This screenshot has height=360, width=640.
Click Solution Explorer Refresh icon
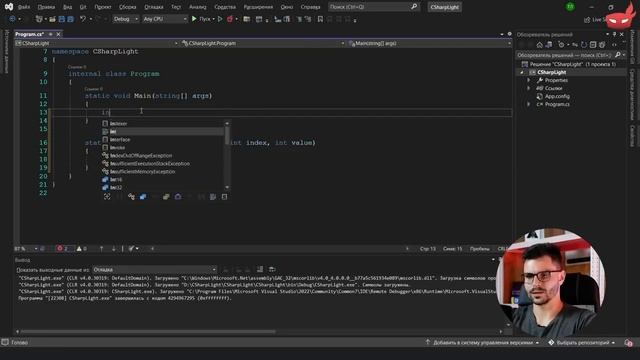(584, 45)
